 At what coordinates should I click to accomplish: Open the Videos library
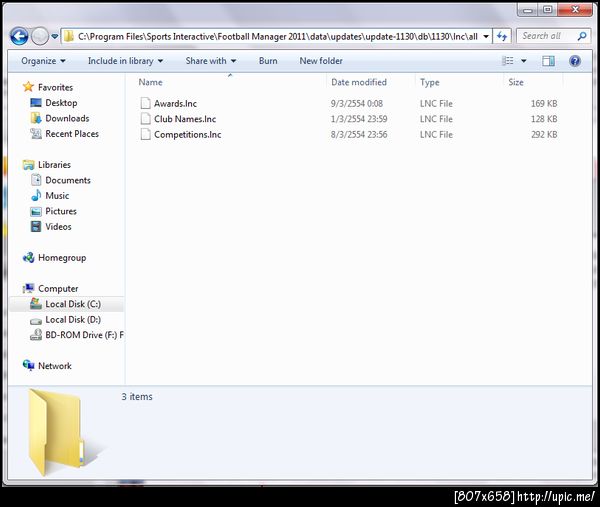(x=58, y=227)
